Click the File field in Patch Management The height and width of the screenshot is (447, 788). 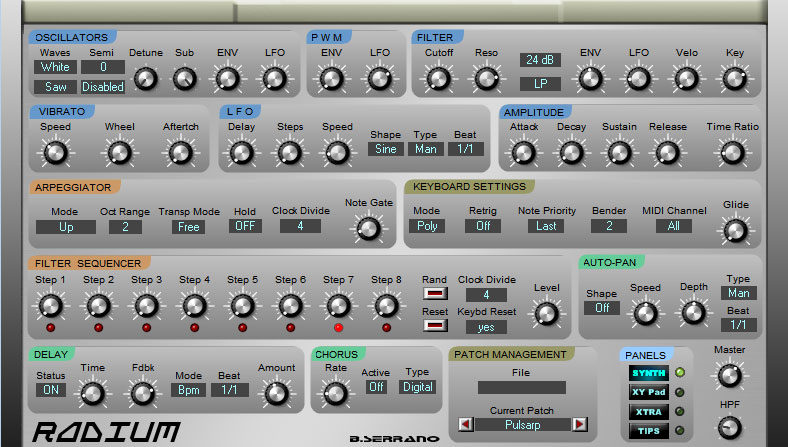tap(520, 387)
